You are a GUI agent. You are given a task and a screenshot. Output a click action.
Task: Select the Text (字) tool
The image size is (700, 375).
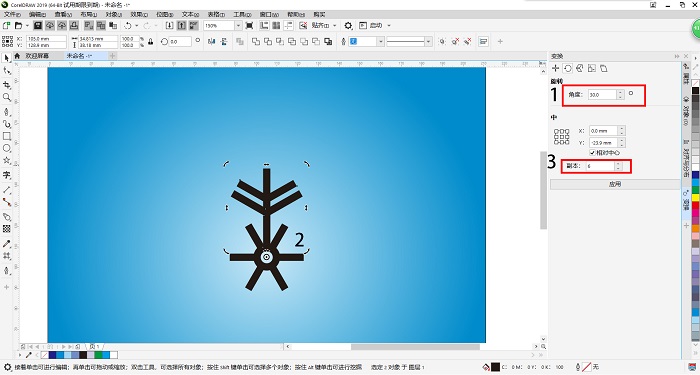click(x=7, y=175)
